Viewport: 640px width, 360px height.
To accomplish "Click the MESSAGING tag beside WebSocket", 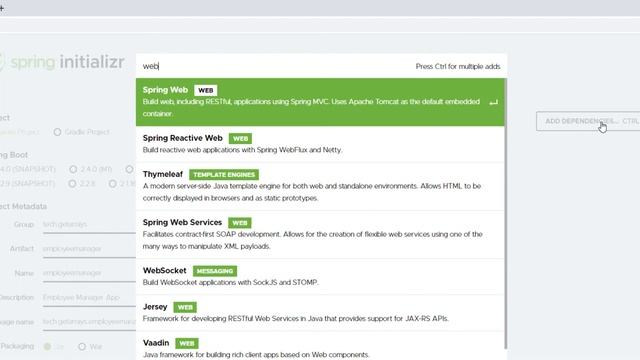I will (215, 271).
